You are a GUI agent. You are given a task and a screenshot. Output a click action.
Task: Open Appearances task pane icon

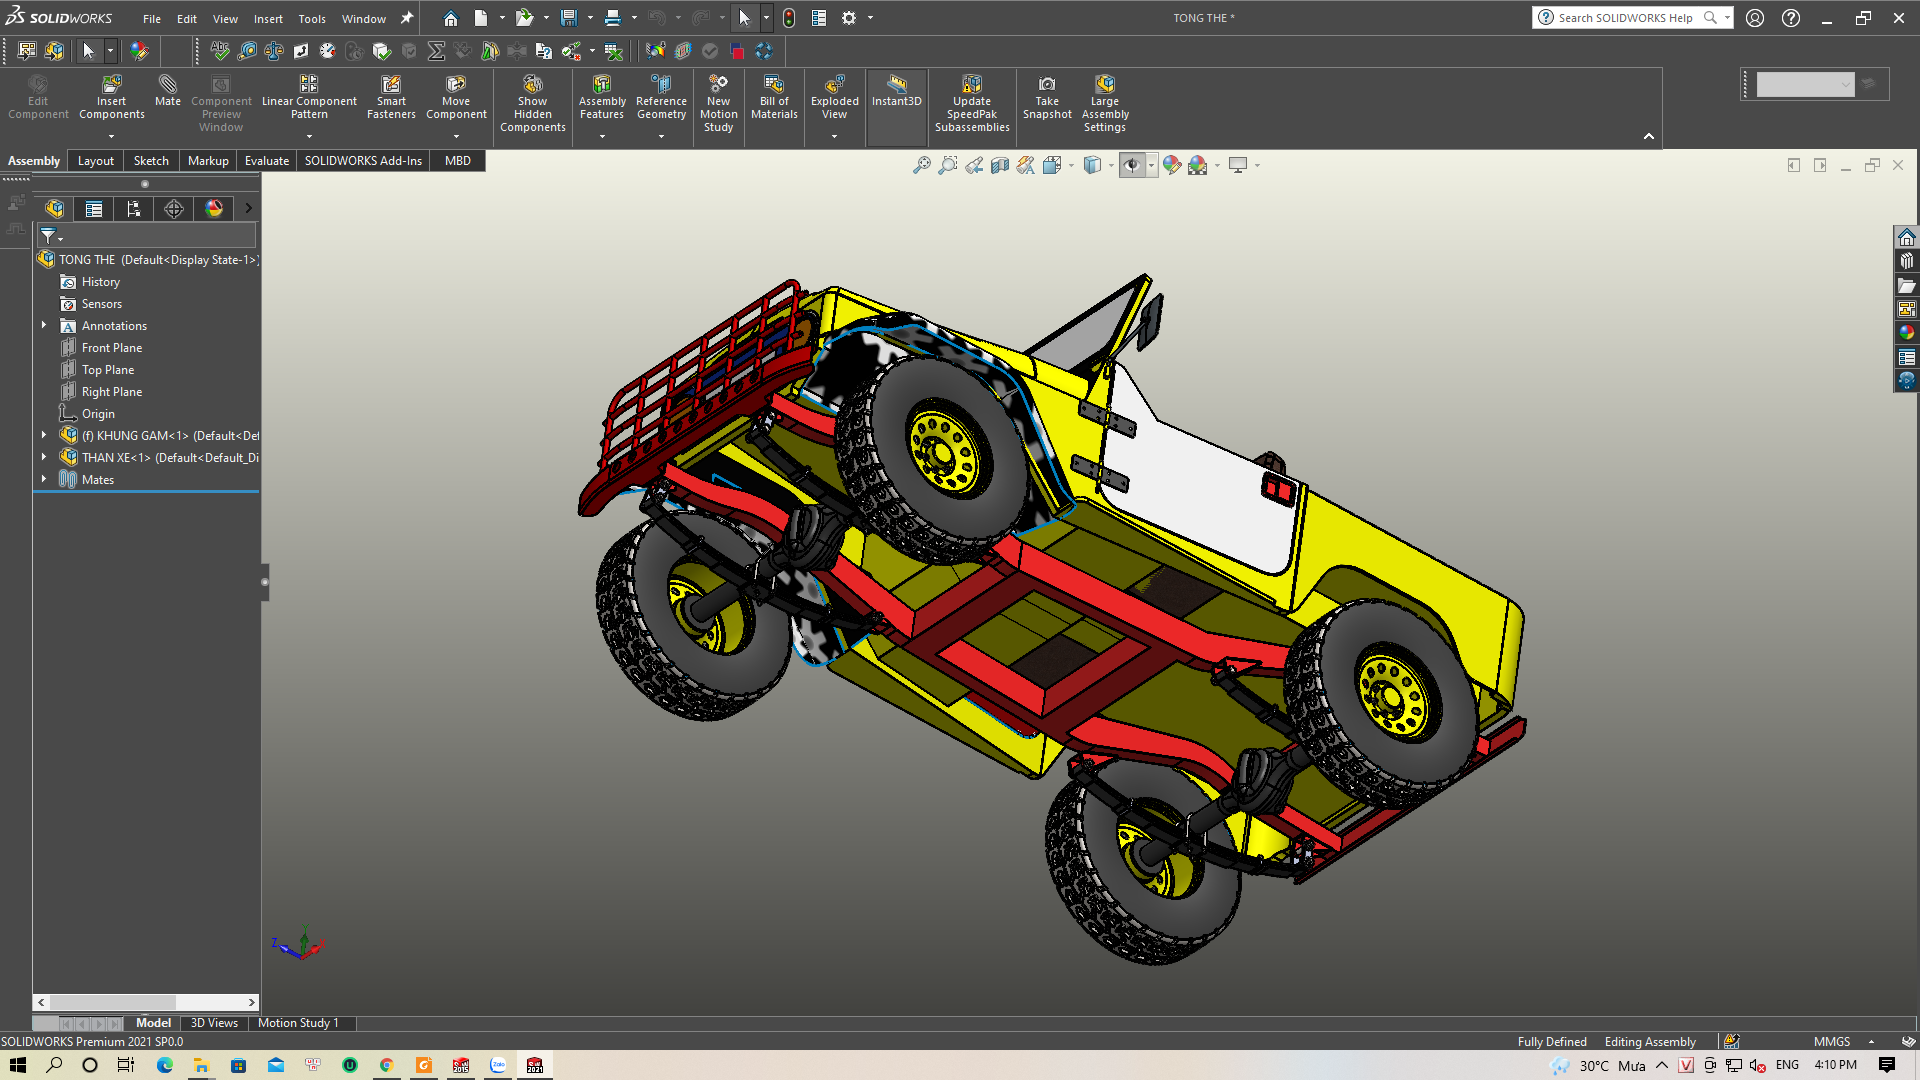[1907, 333]
